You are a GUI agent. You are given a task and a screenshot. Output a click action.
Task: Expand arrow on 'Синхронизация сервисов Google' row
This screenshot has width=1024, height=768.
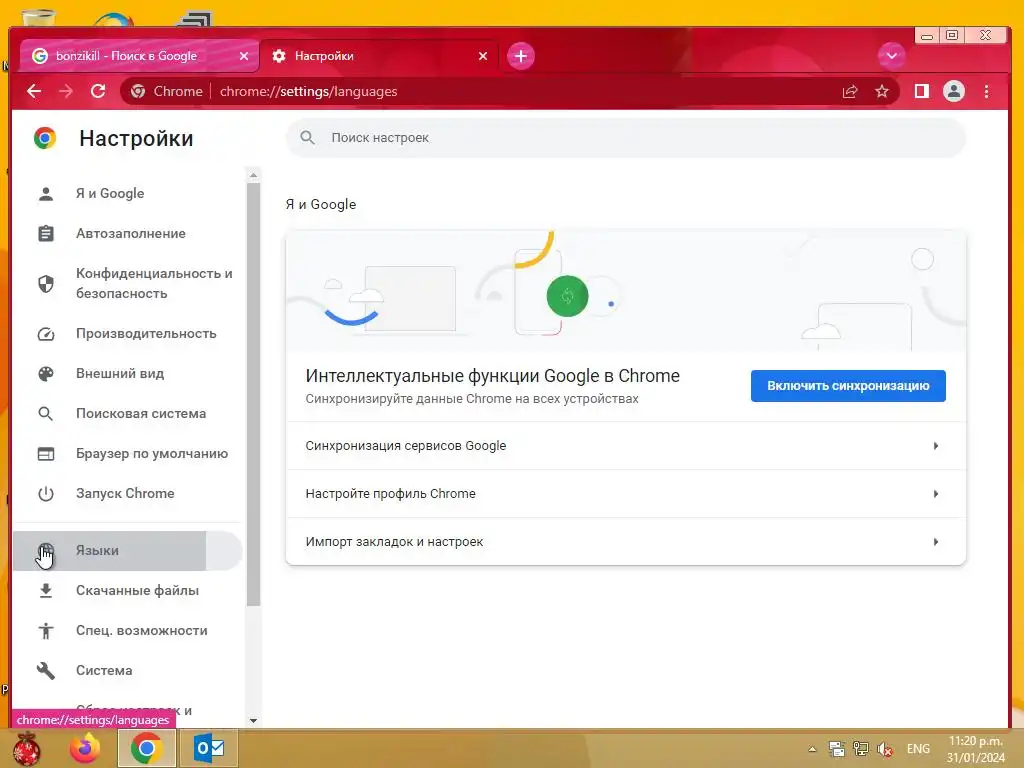click(936, 445)
